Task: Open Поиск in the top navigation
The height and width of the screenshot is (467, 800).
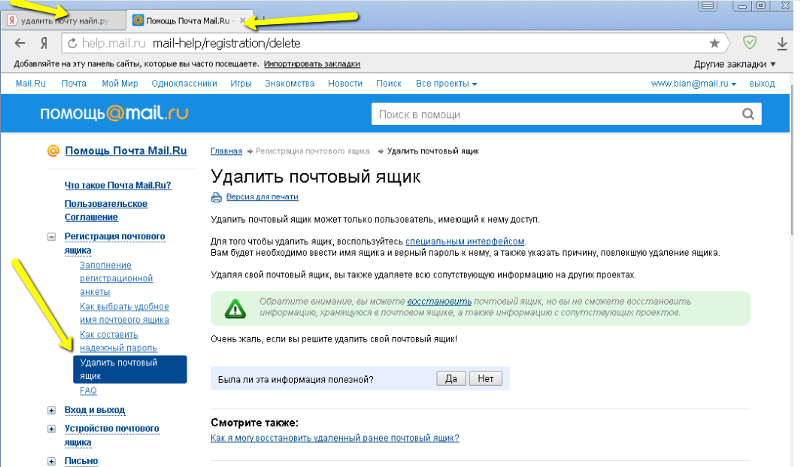Action: (x=389, y=84)
